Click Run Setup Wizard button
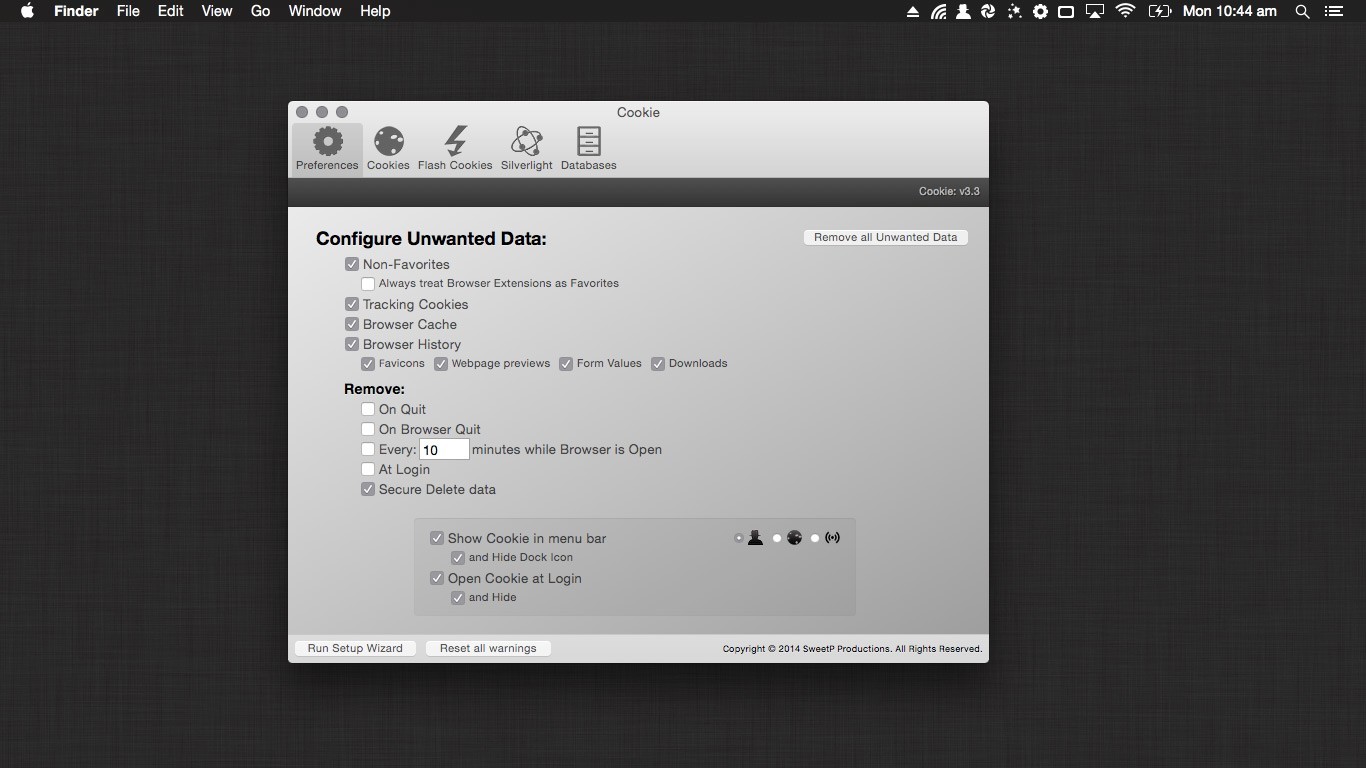 (355, 648)
